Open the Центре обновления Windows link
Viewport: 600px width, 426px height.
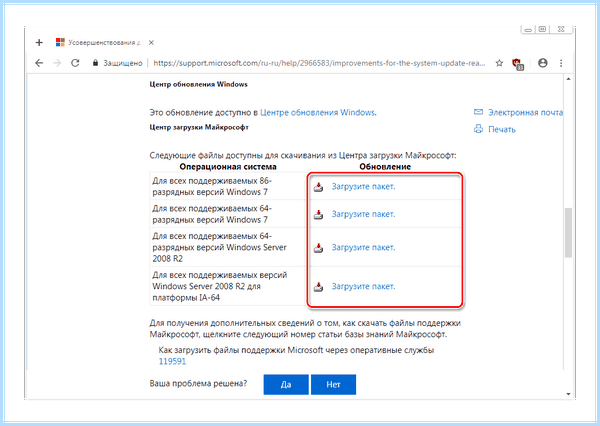coord(317,113)
